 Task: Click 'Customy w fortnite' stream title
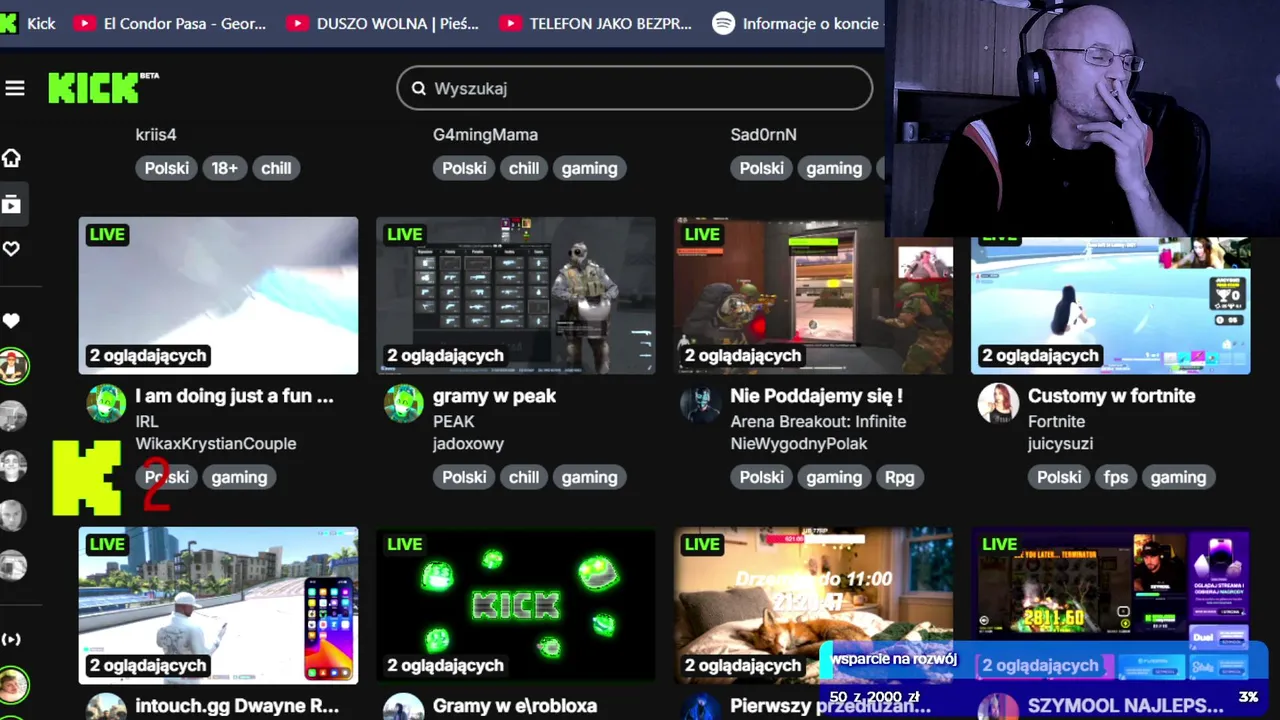pyautogui.click(x=1111, y=396)
